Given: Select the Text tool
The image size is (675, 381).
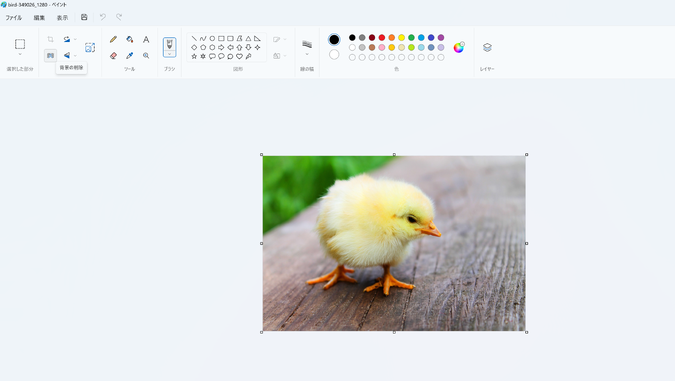Looking at the screenshot, I should [x=146, y=39].
